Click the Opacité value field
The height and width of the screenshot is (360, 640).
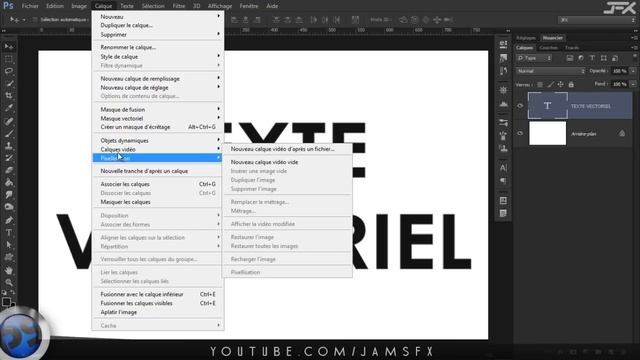pyautogui.click(x=620, y=71)
